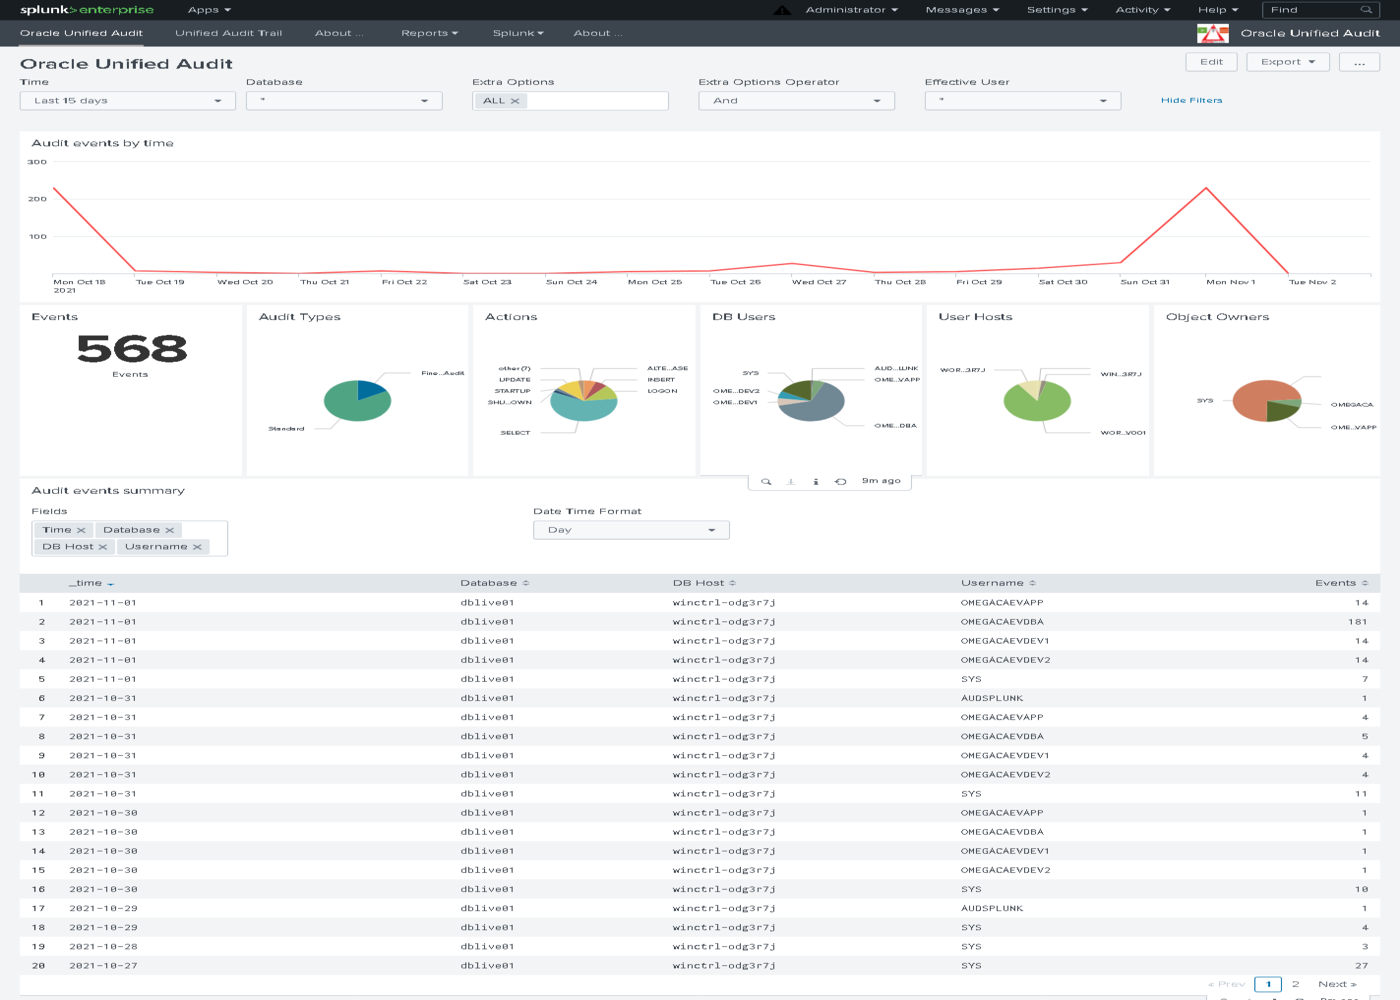The height and width of the screenshot is (1000, 1400).
Task: Remove the ALL tag from Extra Options
Action: pyautogui.click(x=515, y=101)
